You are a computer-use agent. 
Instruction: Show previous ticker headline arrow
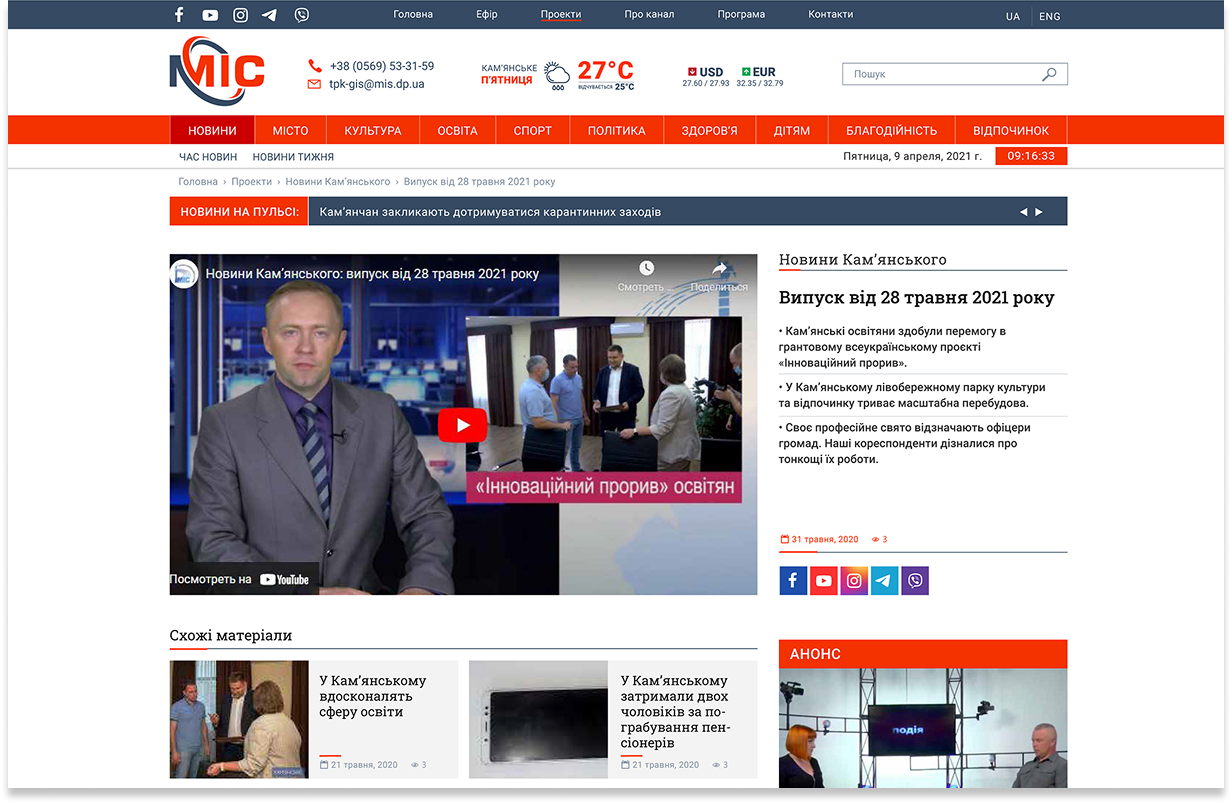[1023, 212]
